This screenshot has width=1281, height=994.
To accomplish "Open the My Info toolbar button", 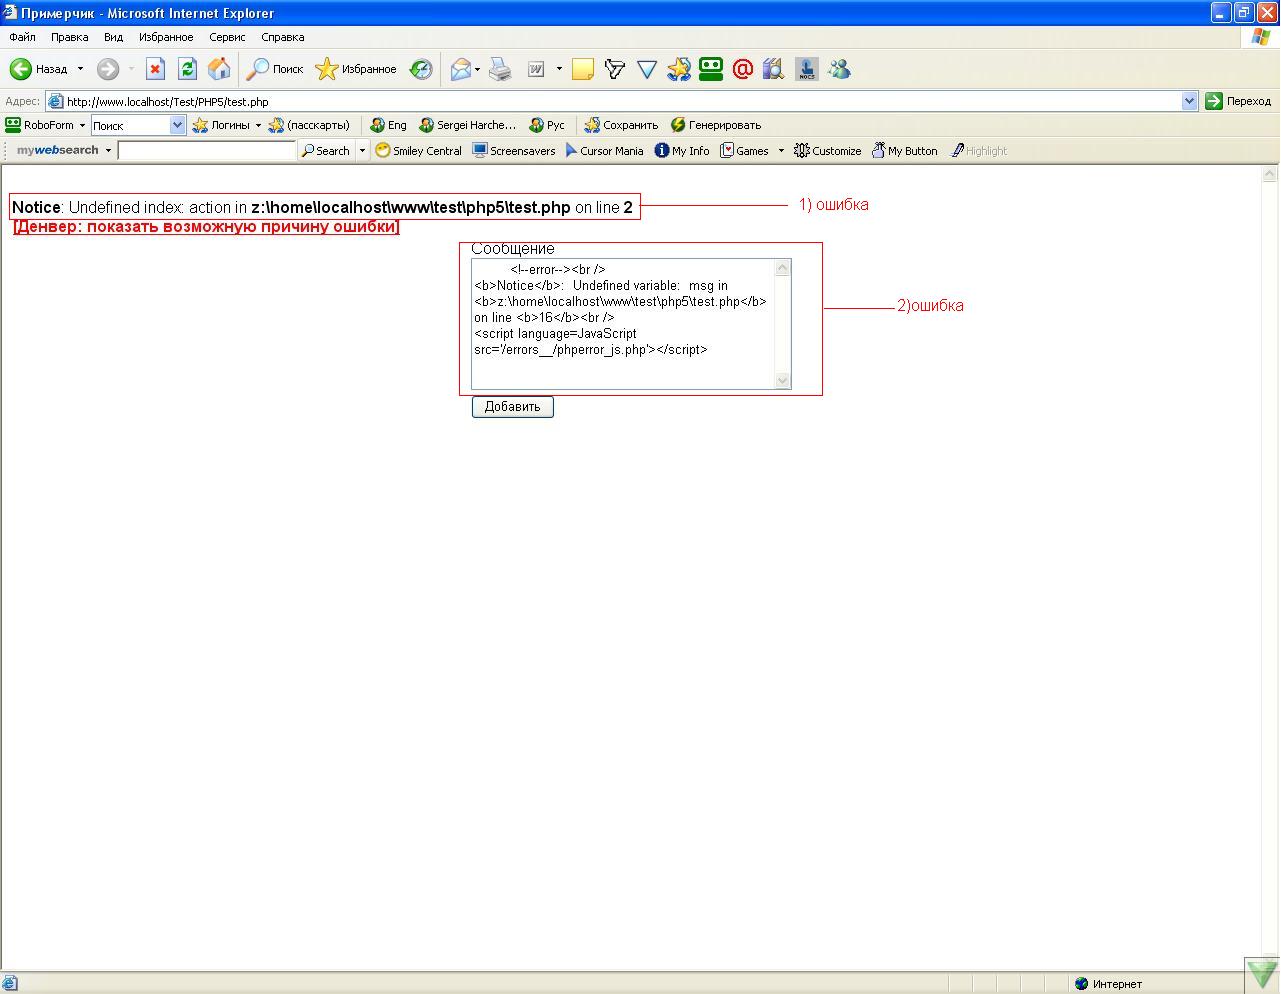I will point(682,151).
